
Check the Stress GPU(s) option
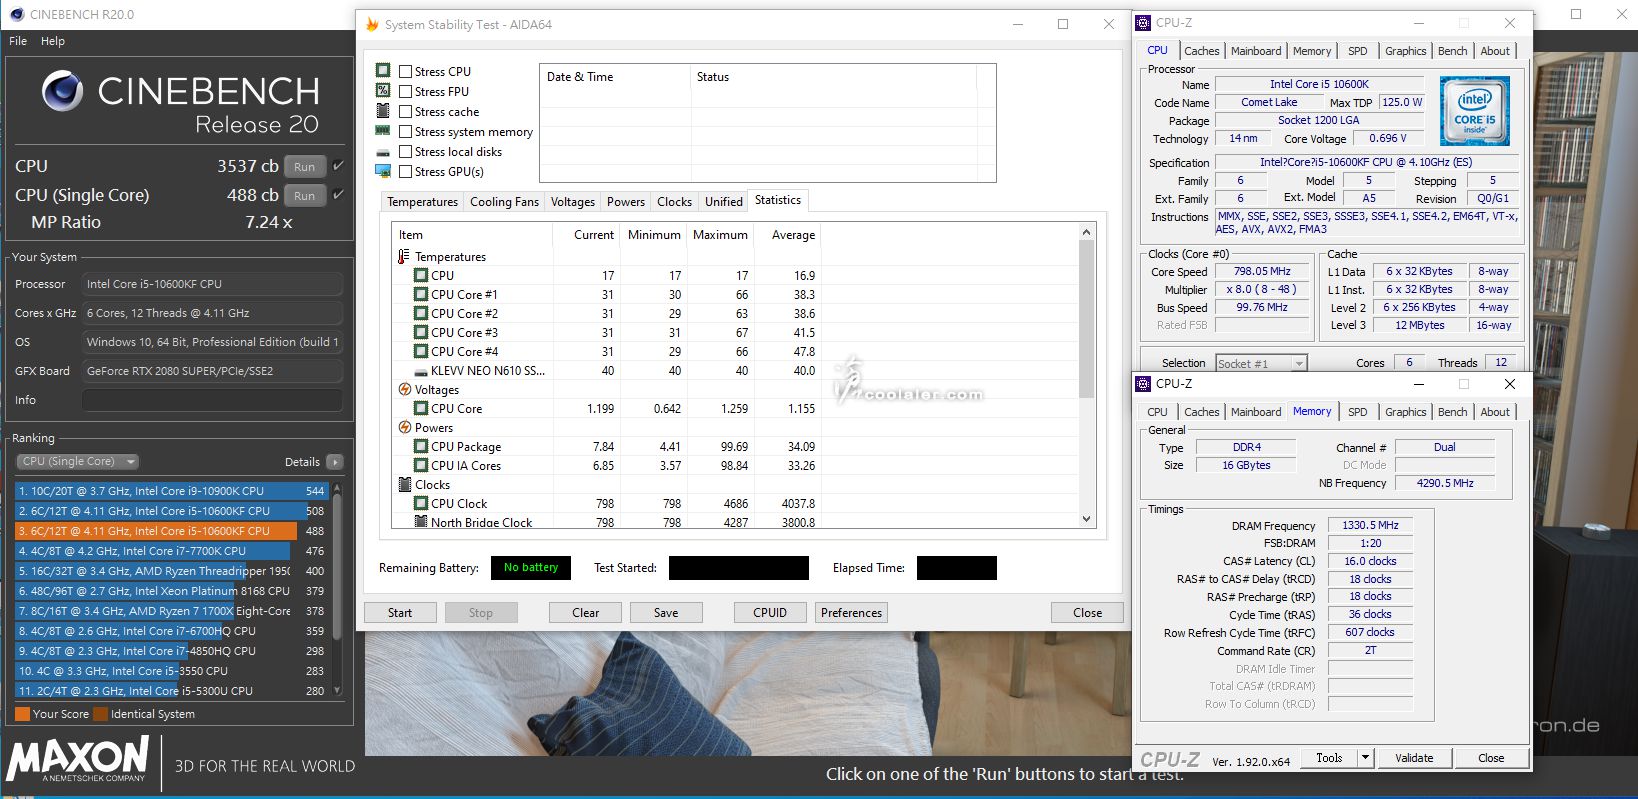point(405,172)
